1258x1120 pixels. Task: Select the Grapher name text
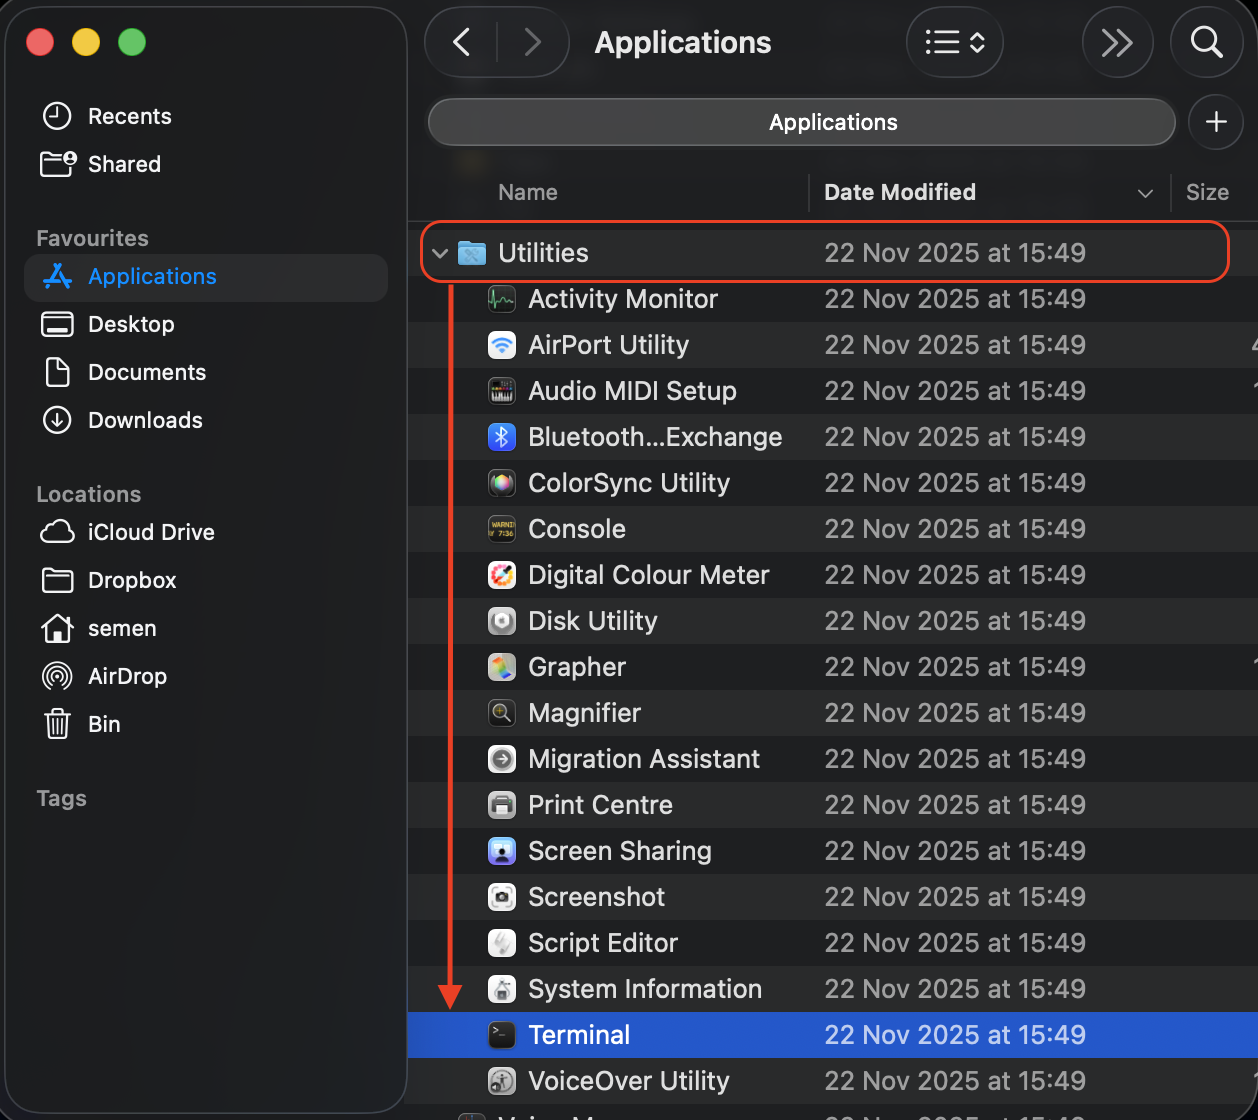(x=577, y=667)
